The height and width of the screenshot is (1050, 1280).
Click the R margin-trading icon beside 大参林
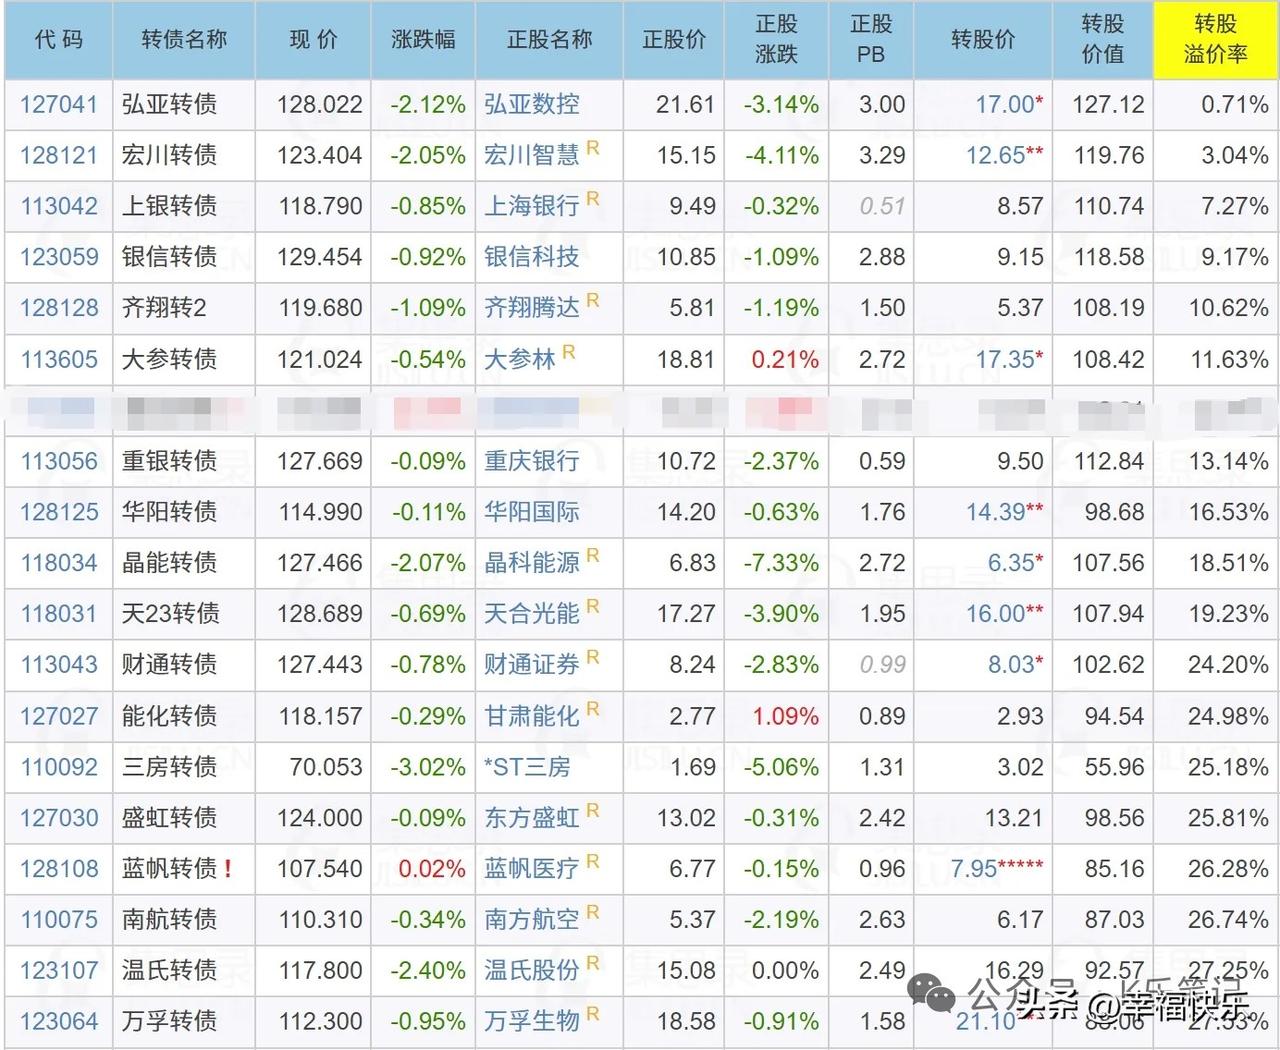point(569,352)
